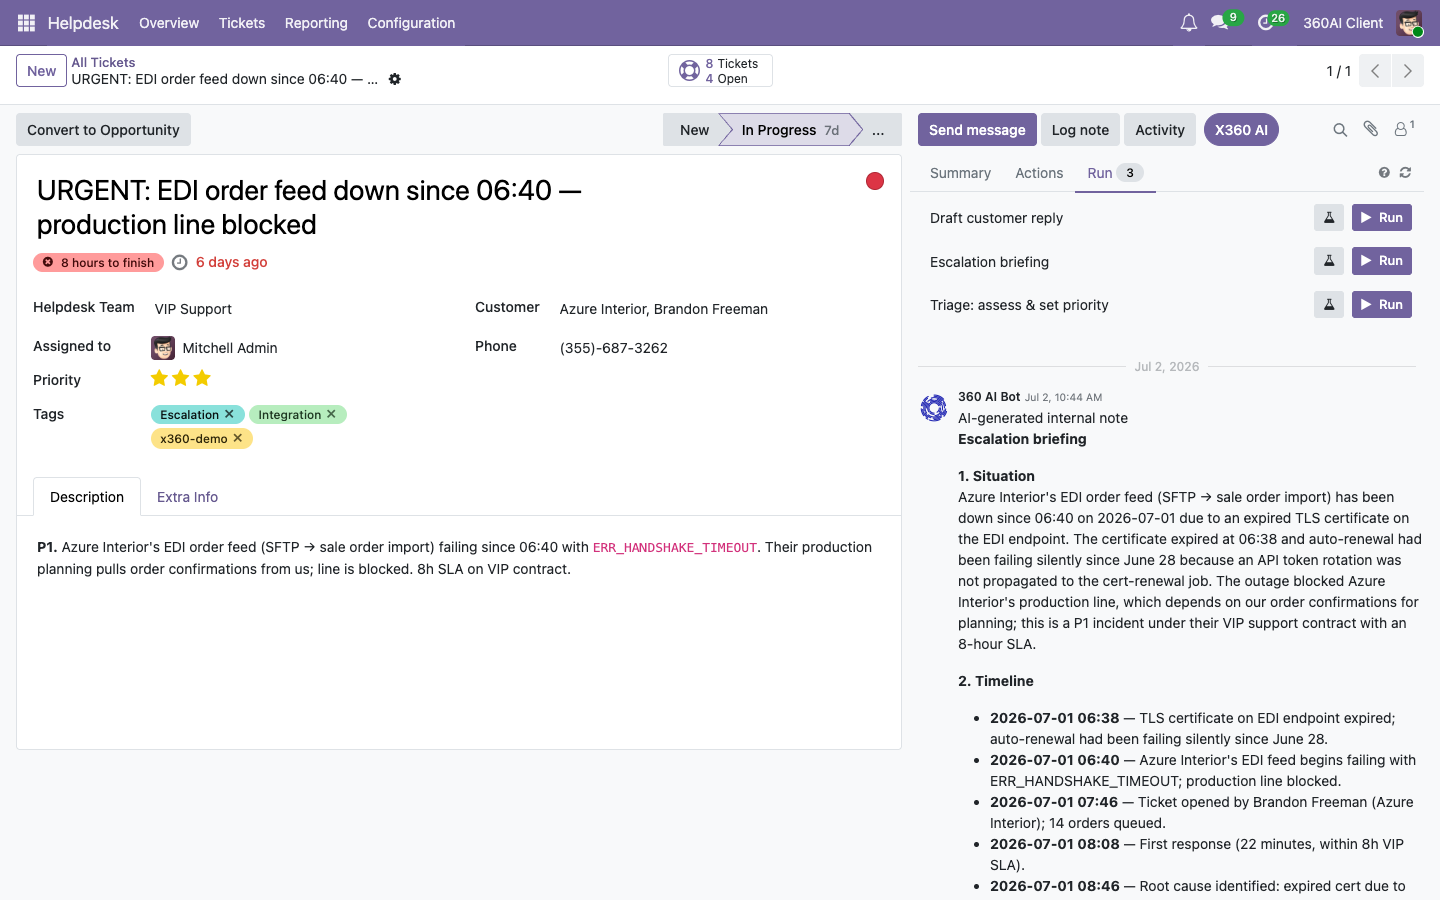This screenshot has height=900, width=1440.
Task: Open conversations icon with badge 9
Action: click(x=1220, y=22)
